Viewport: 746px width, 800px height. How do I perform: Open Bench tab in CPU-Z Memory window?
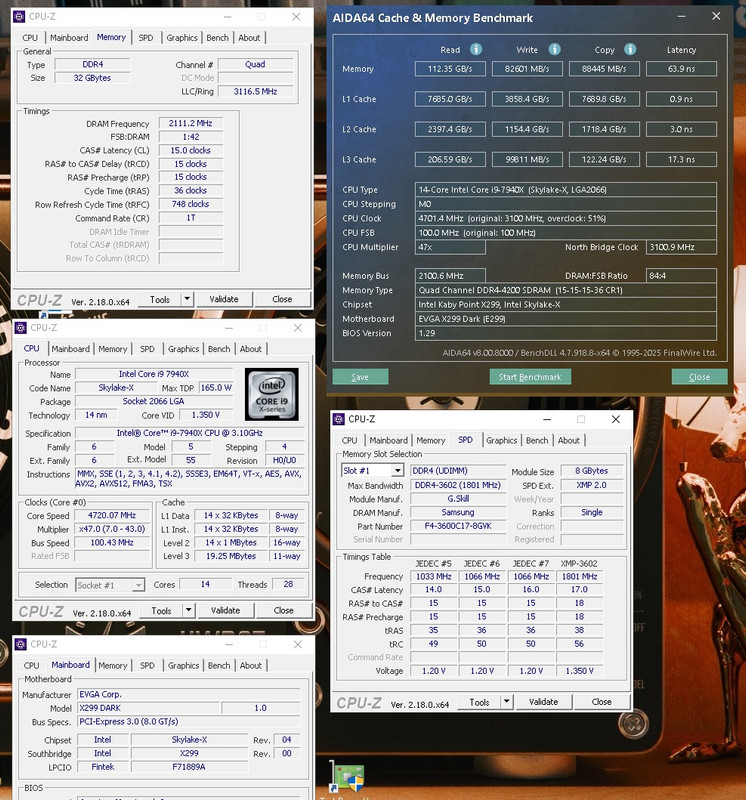(x=217, y=38)
